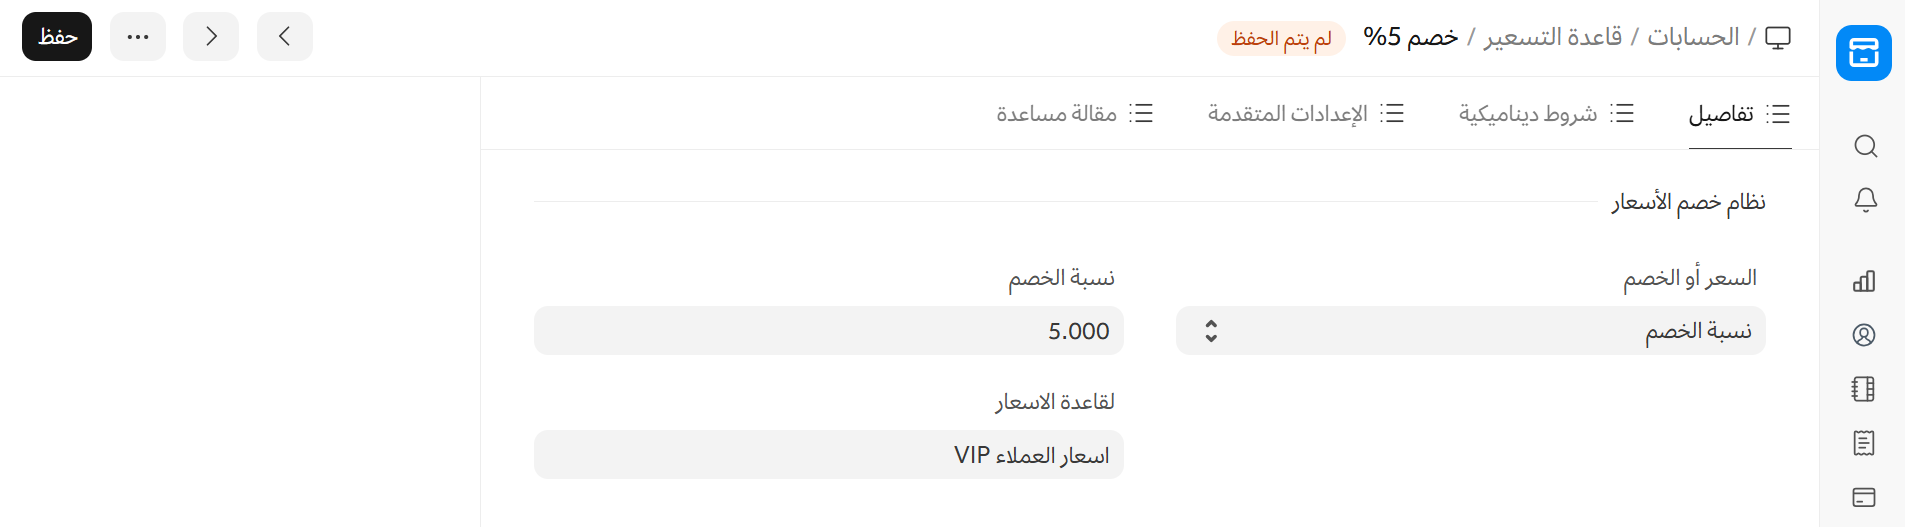
Task: Click the bar chart icon in sidebar
Action: point(1864,281)
